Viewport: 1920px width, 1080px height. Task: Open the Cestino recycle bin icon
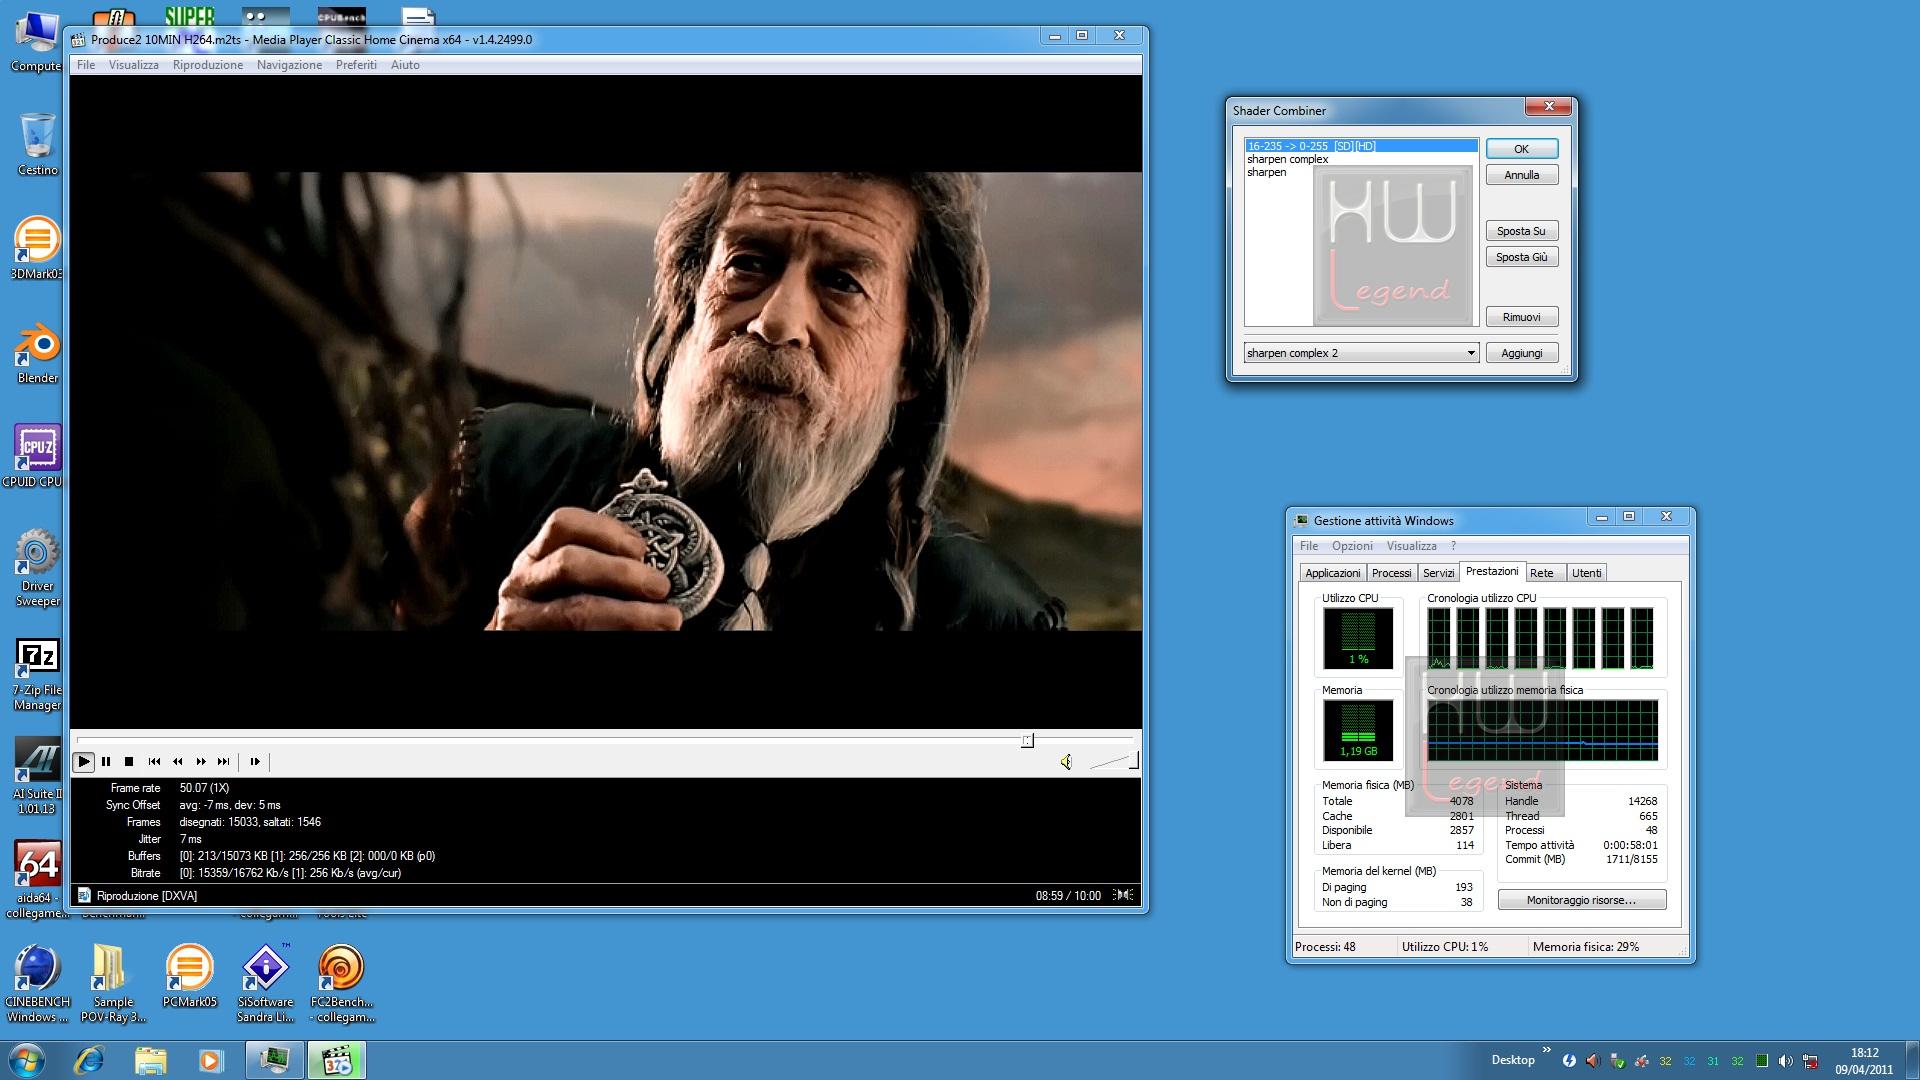38,144
